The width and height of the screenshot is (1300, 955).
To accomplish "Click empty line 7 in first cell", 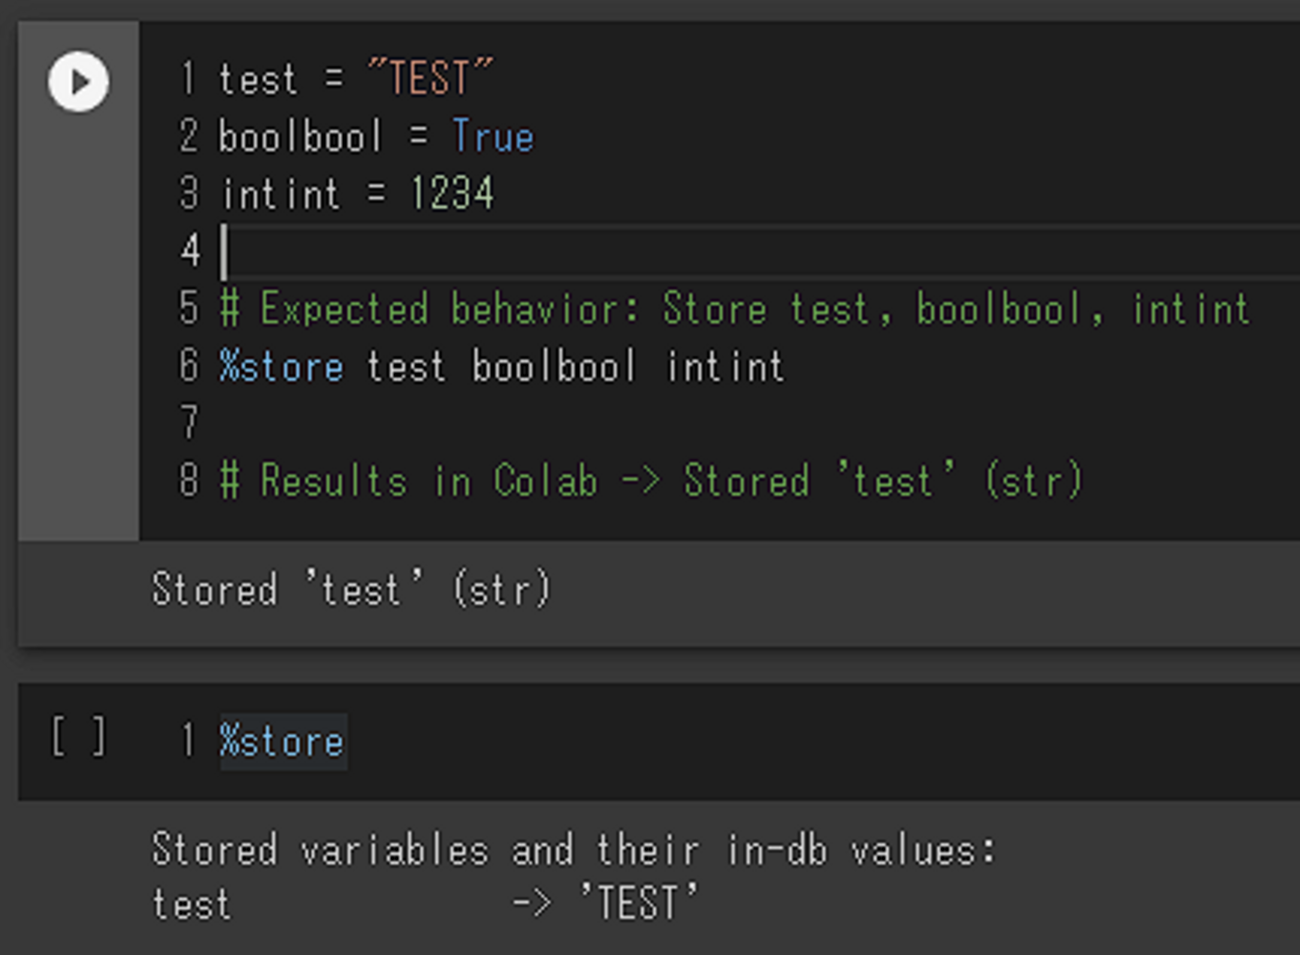I will pos(600,423).
